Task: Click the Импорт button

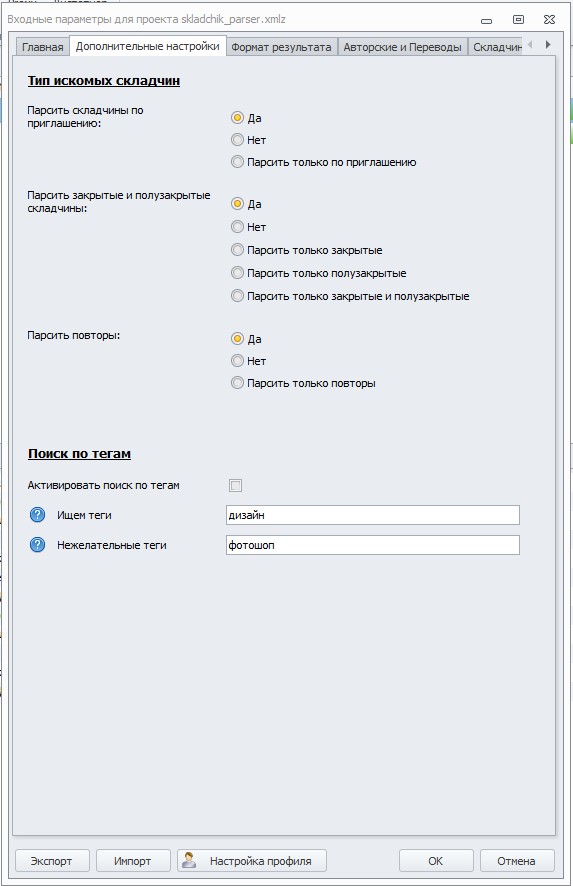Action: click(x=133, y=861)
